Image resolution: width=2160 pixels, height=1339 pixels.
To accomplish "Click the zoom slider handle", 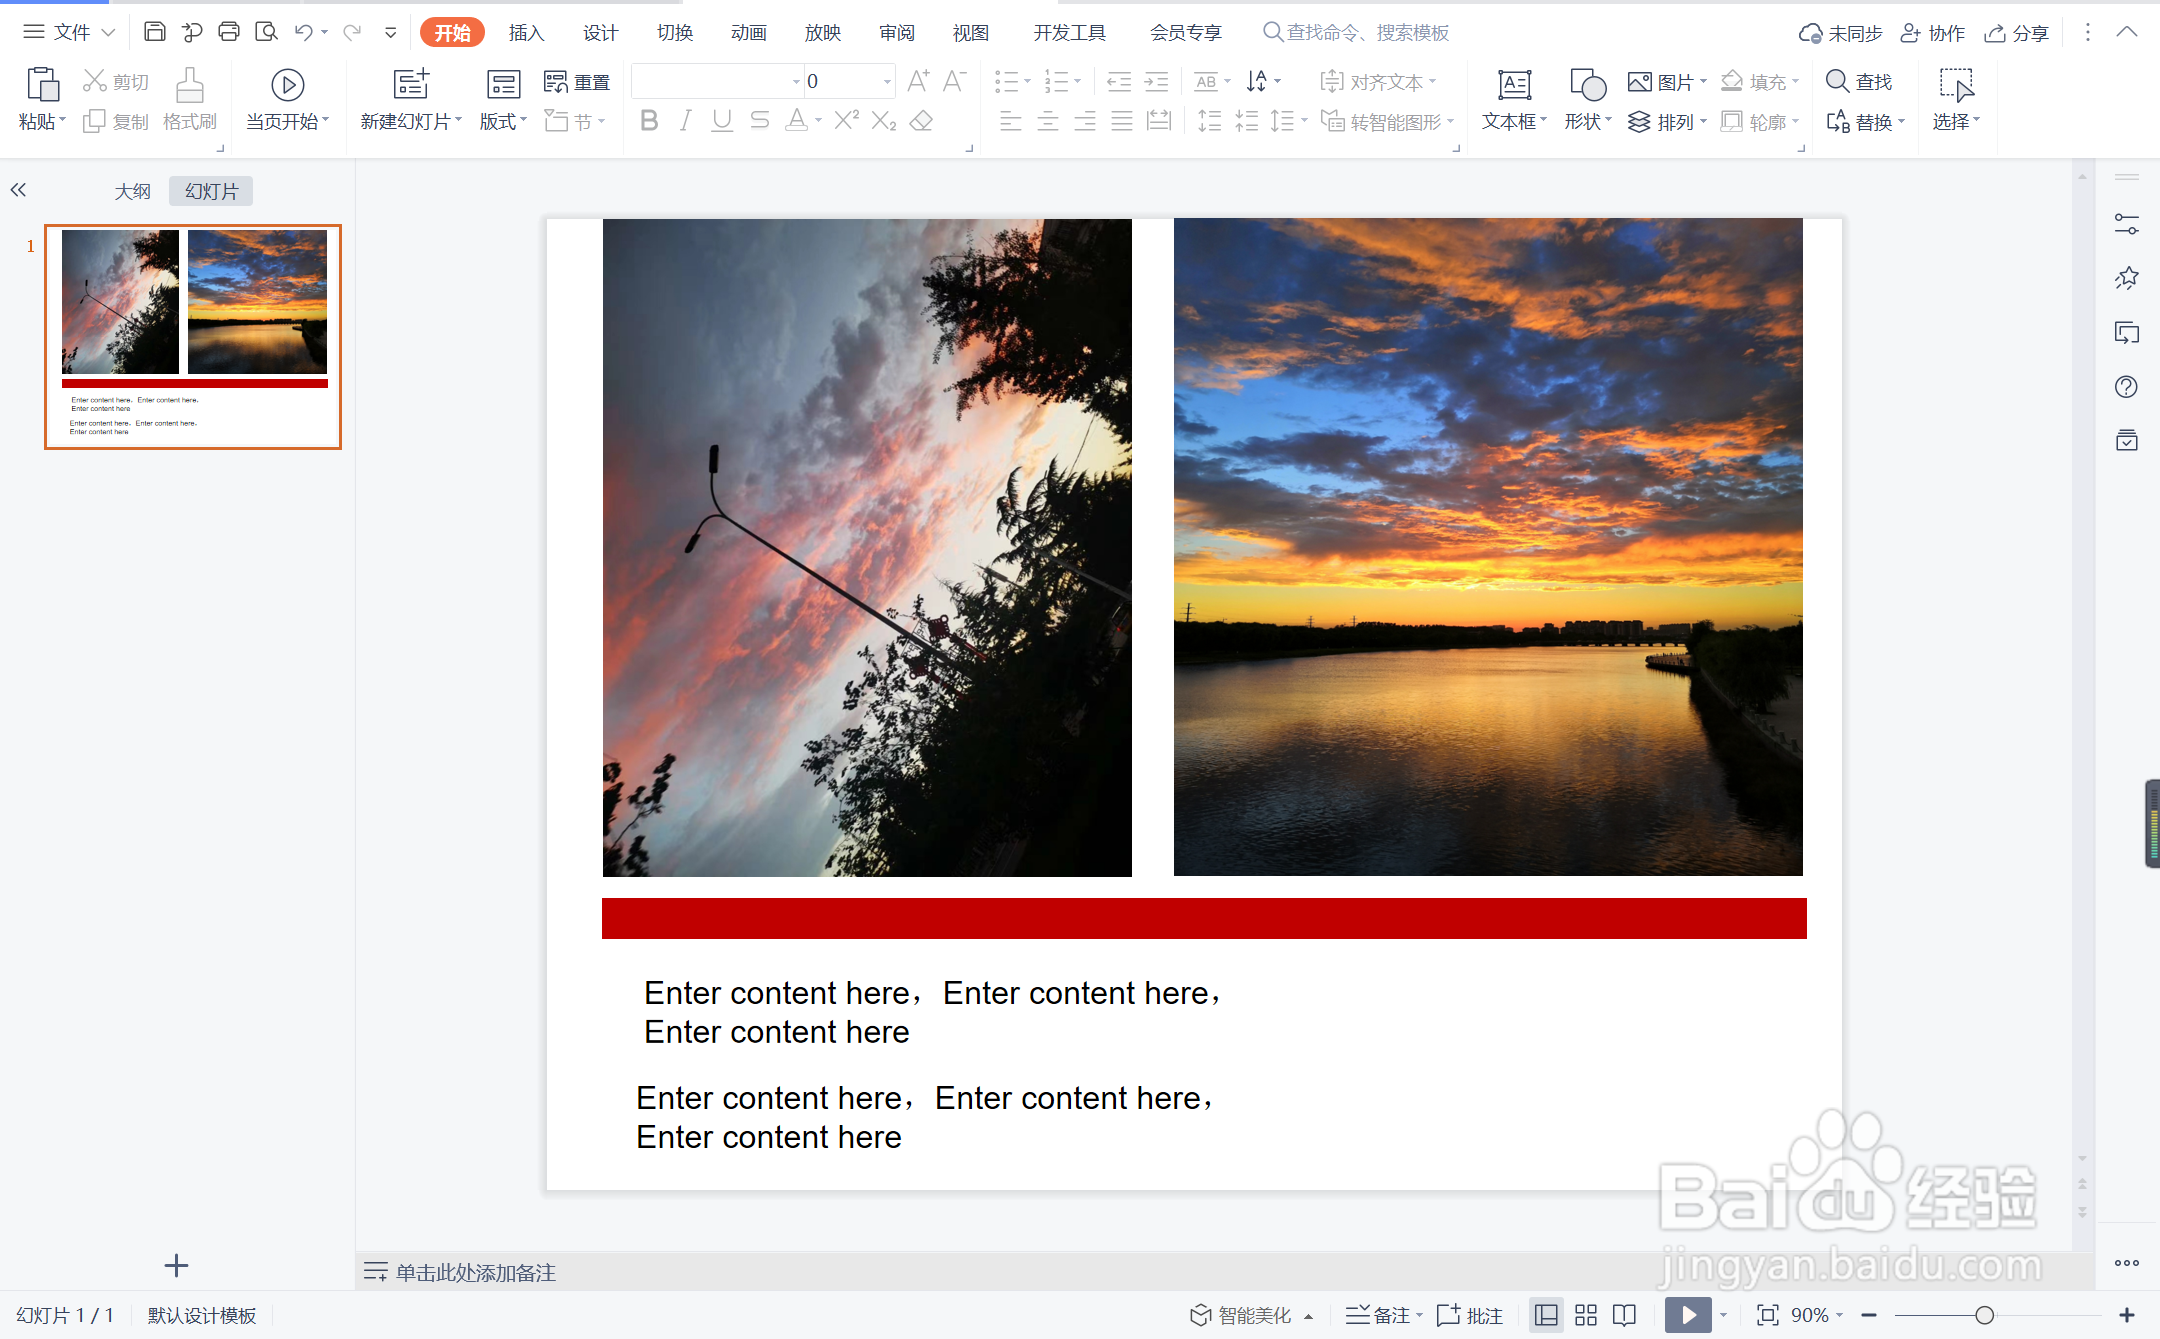I will tap(1985, 1315).
